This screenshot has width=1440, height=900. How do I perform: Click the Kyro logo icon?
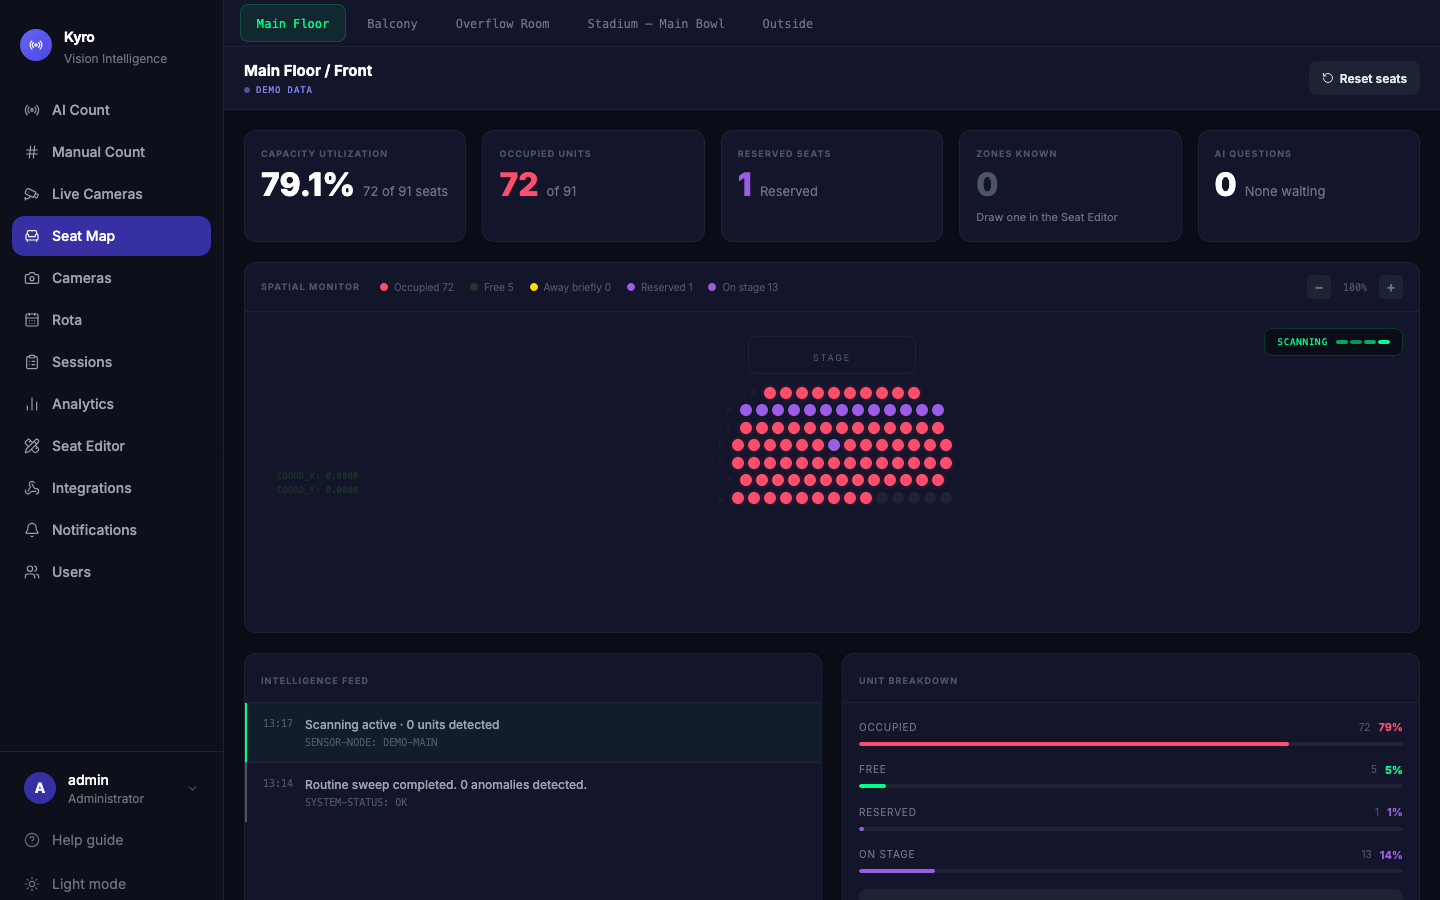coord(36,45)
